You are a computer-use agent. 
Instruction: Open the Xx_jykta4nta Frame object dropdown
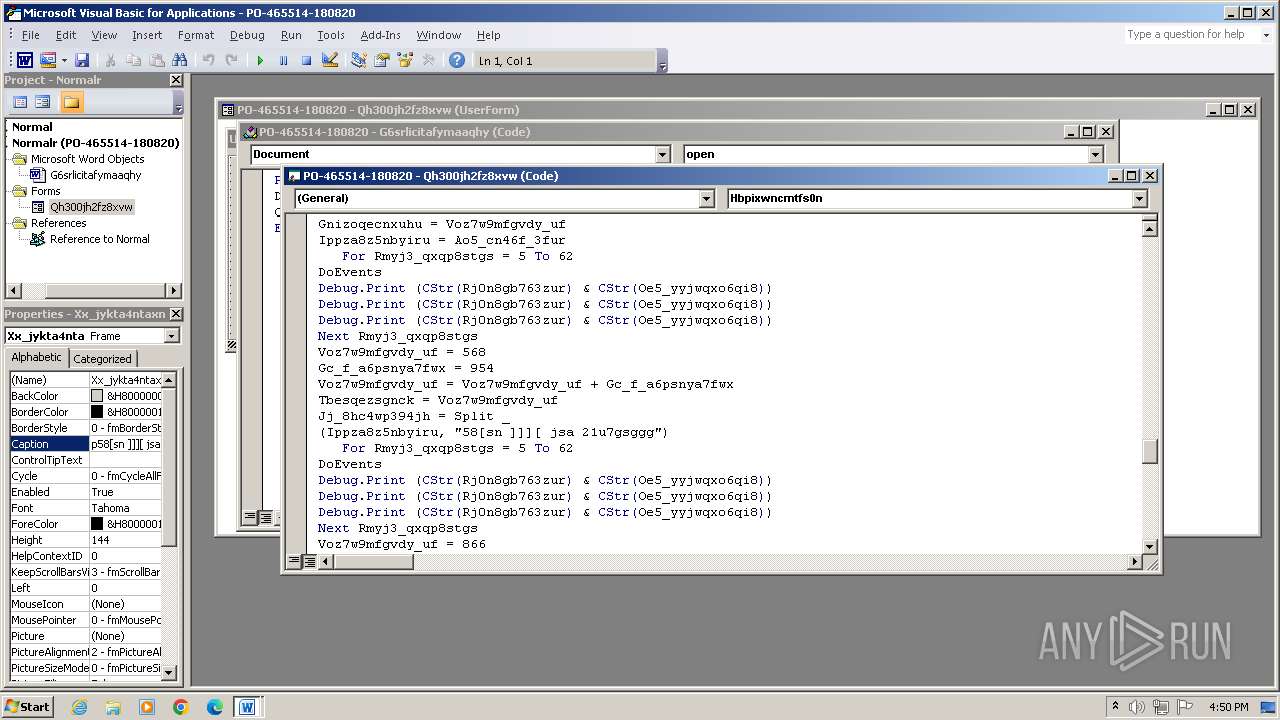171,336
